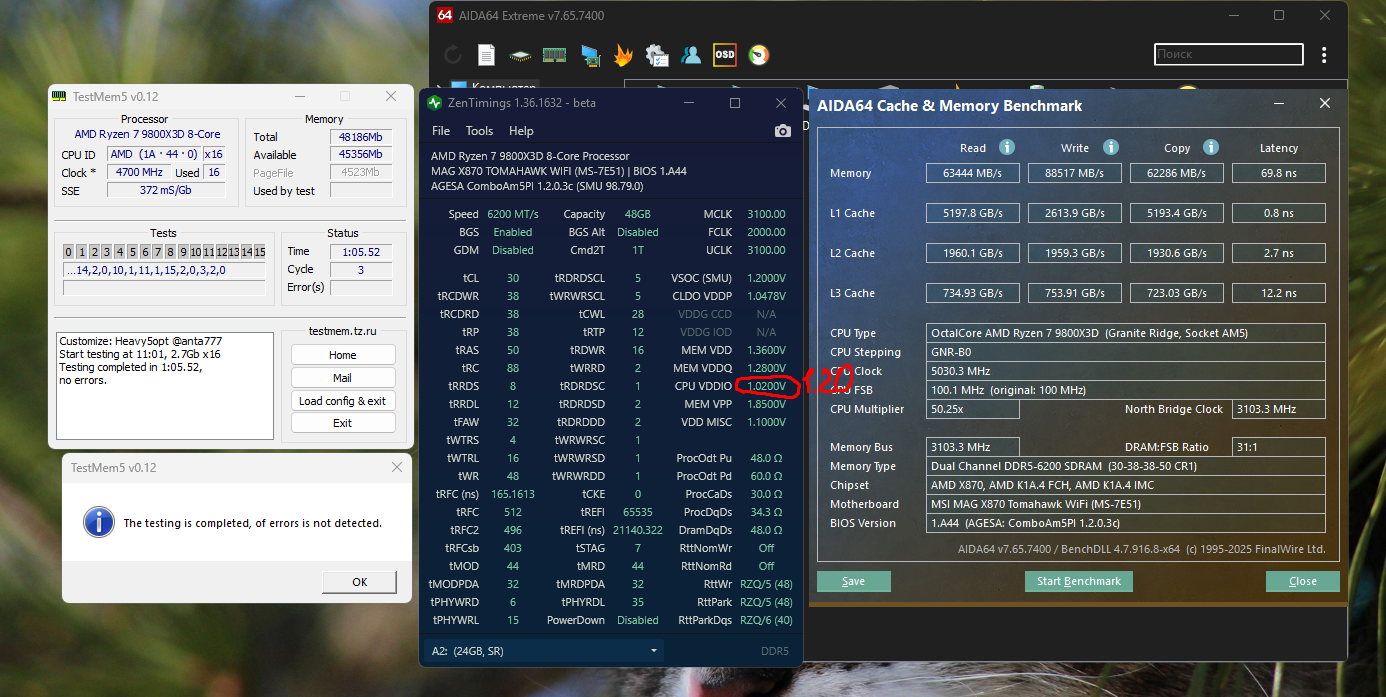This screenshot has width=1386, height=697.
Task: Click the TestMem5 log text area
Action: [x=165, y=386]
